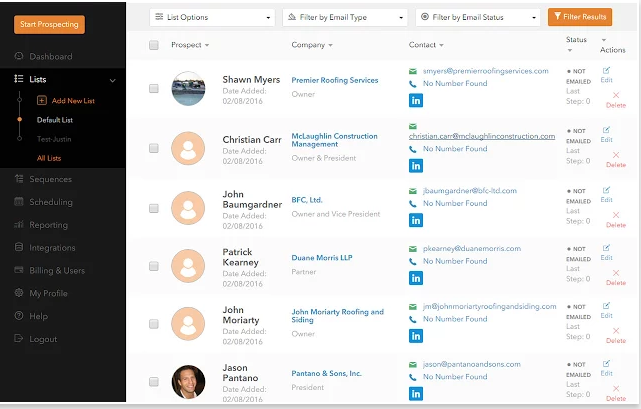Click Jason Pantano's profile photo thumbnail
Screen dimensions: 641x409
pyautogui.click(x=188, y=382)
